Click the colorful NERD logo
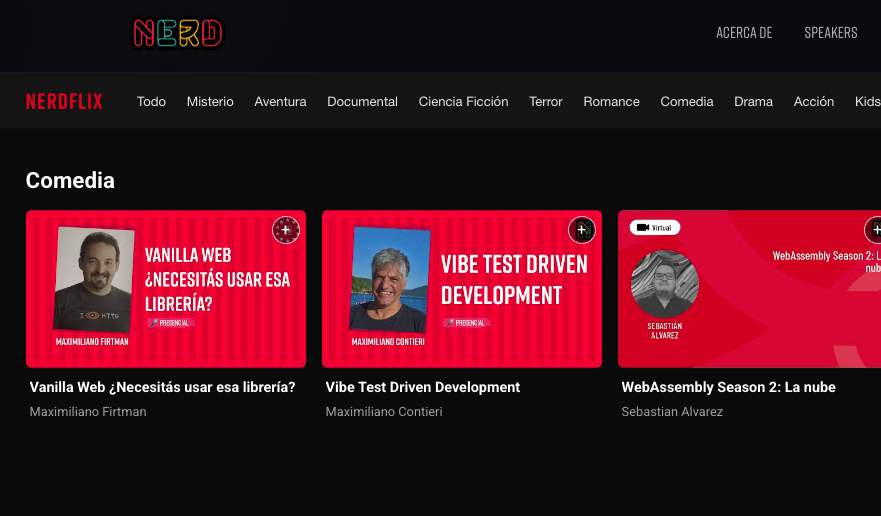Viewport: 881px width, 516px height. click(x=178, y=33)
